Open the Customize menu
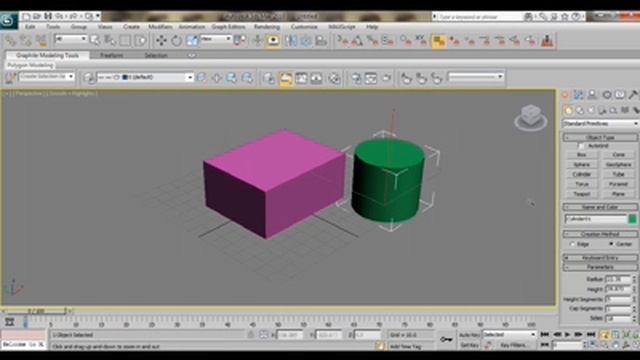This screenshot has width=640, height=360. (x=304, y=27)
